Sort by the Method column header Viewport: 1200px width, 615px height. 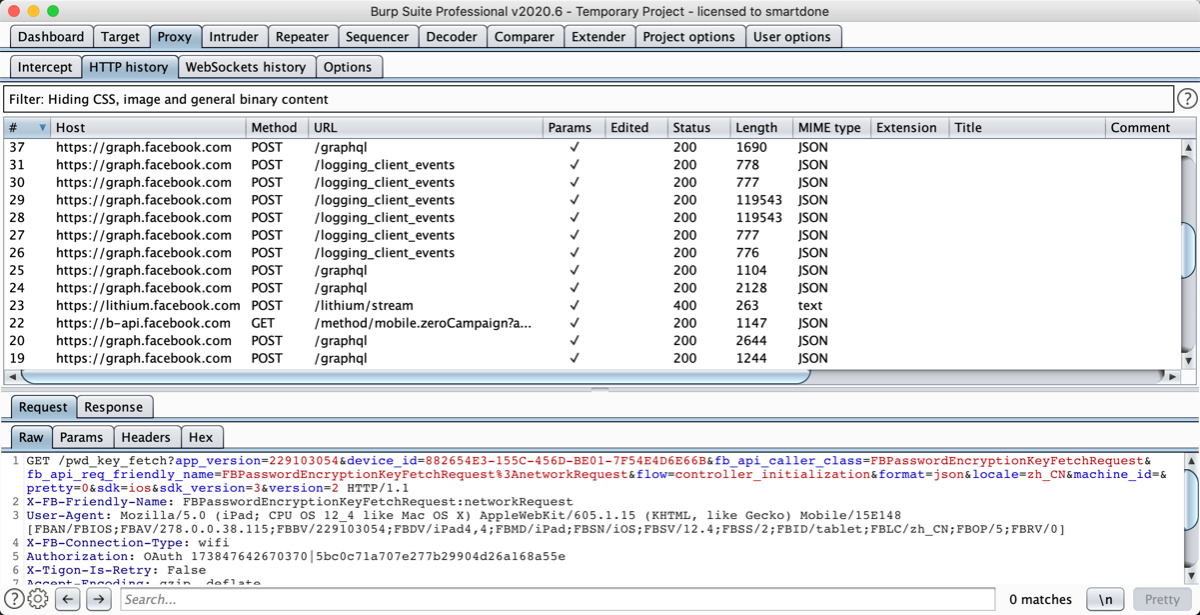(275, 128)
